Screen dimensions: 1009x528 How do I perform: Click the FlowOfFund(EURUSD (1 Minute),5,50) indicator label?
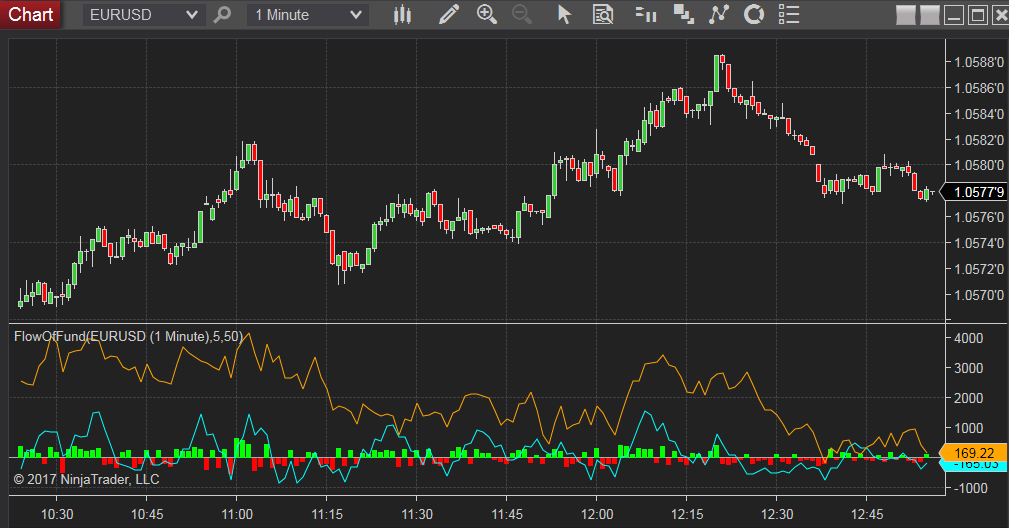pos(128,336)
